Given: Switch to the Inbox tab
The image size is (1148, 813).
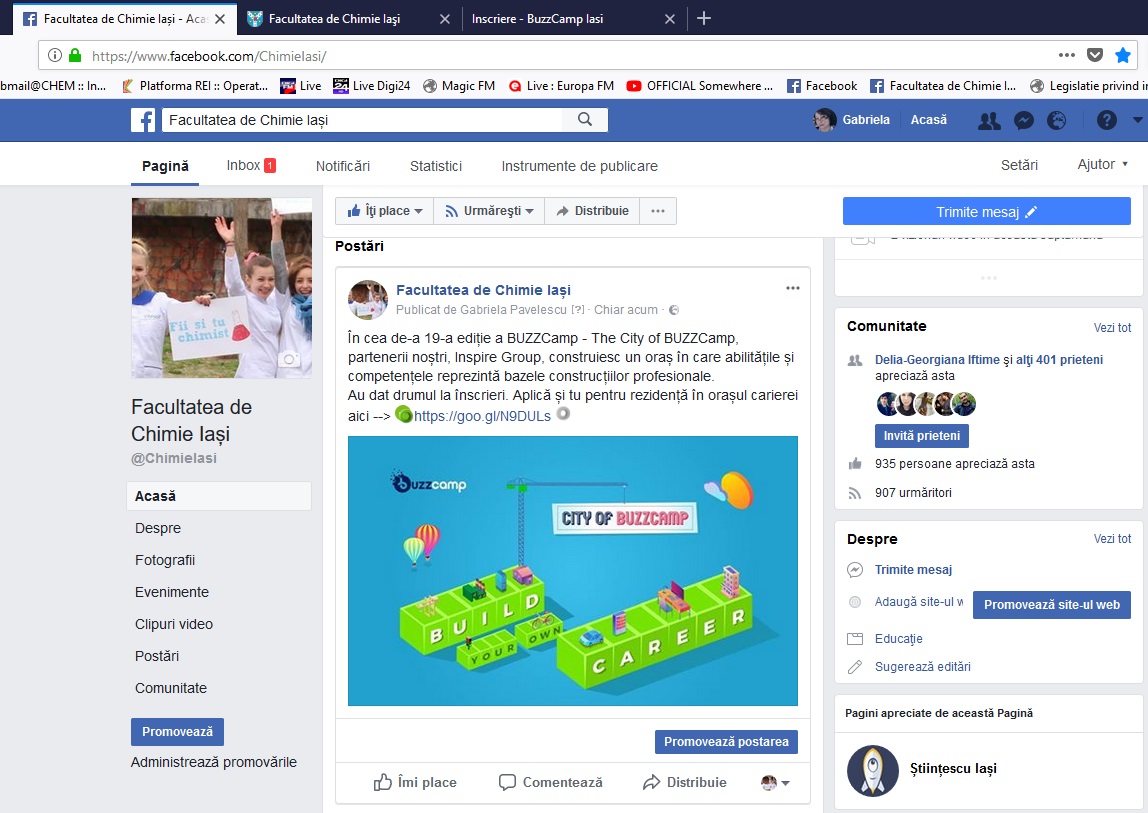Looking at the screenshot, I should click(x=250, y=165).
